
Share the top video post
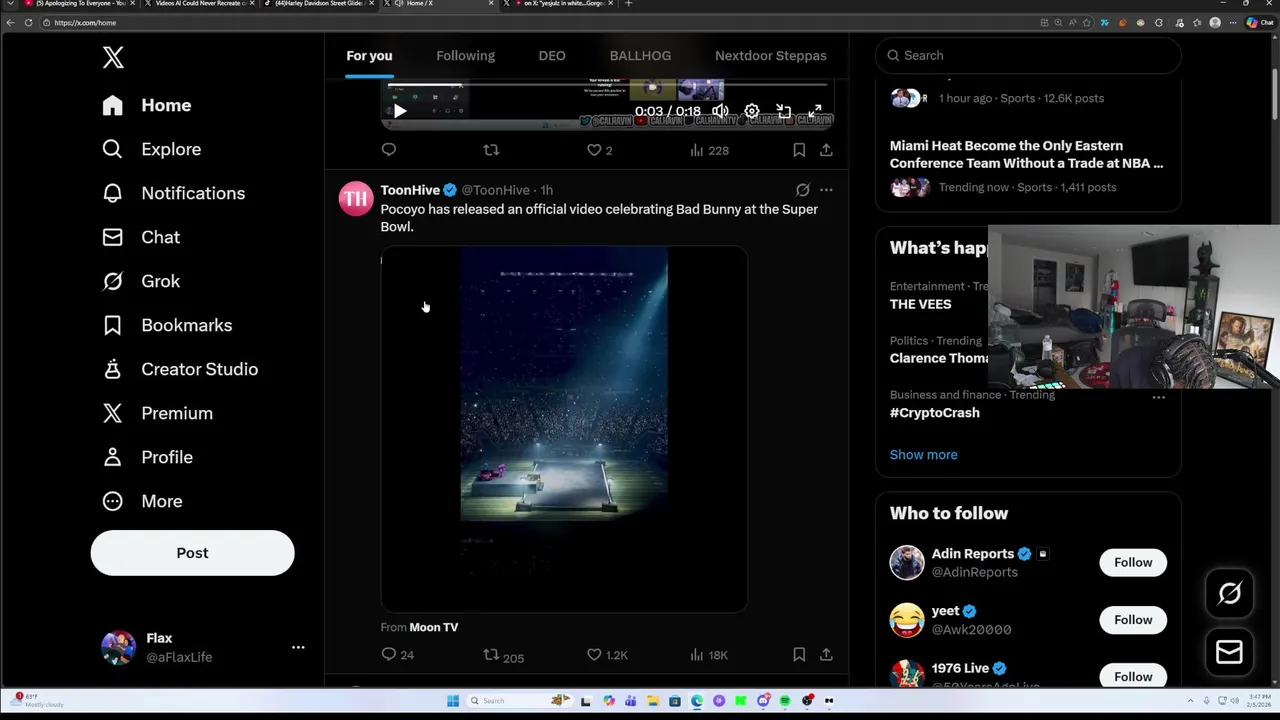click(826, 150)
